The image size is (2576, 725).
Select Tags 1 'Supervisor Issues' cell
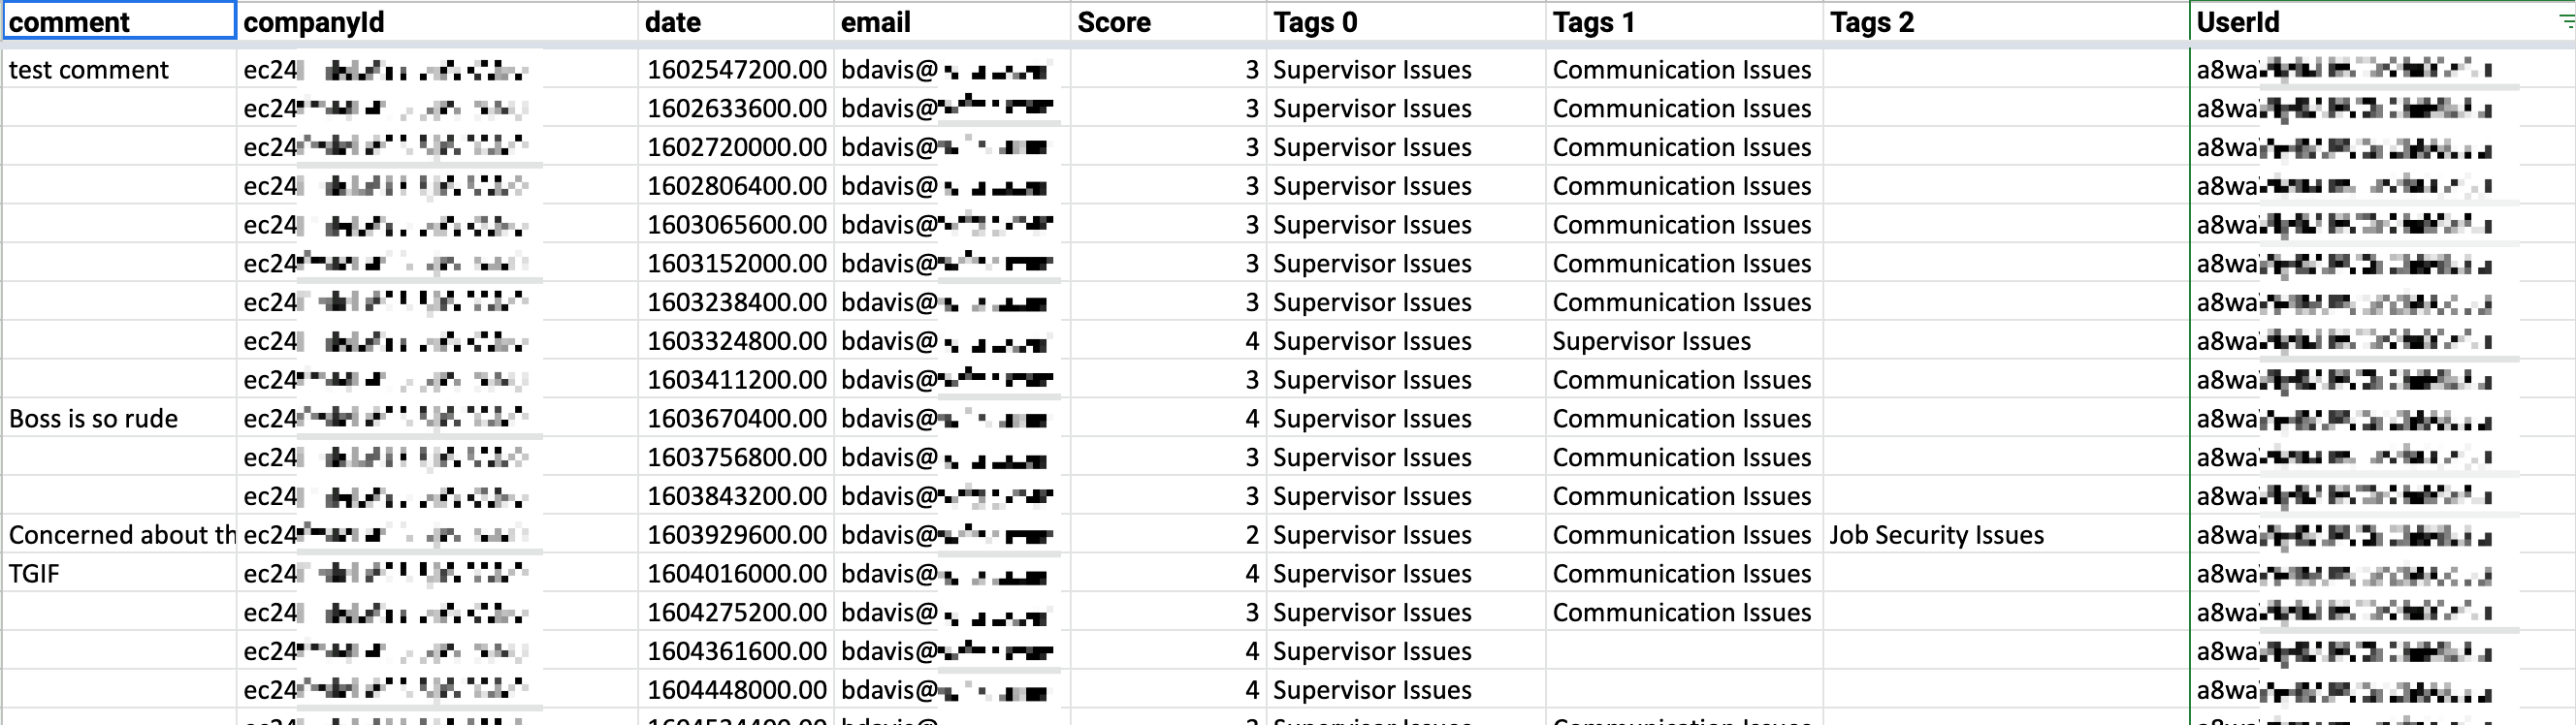[x=1684, y=341]
